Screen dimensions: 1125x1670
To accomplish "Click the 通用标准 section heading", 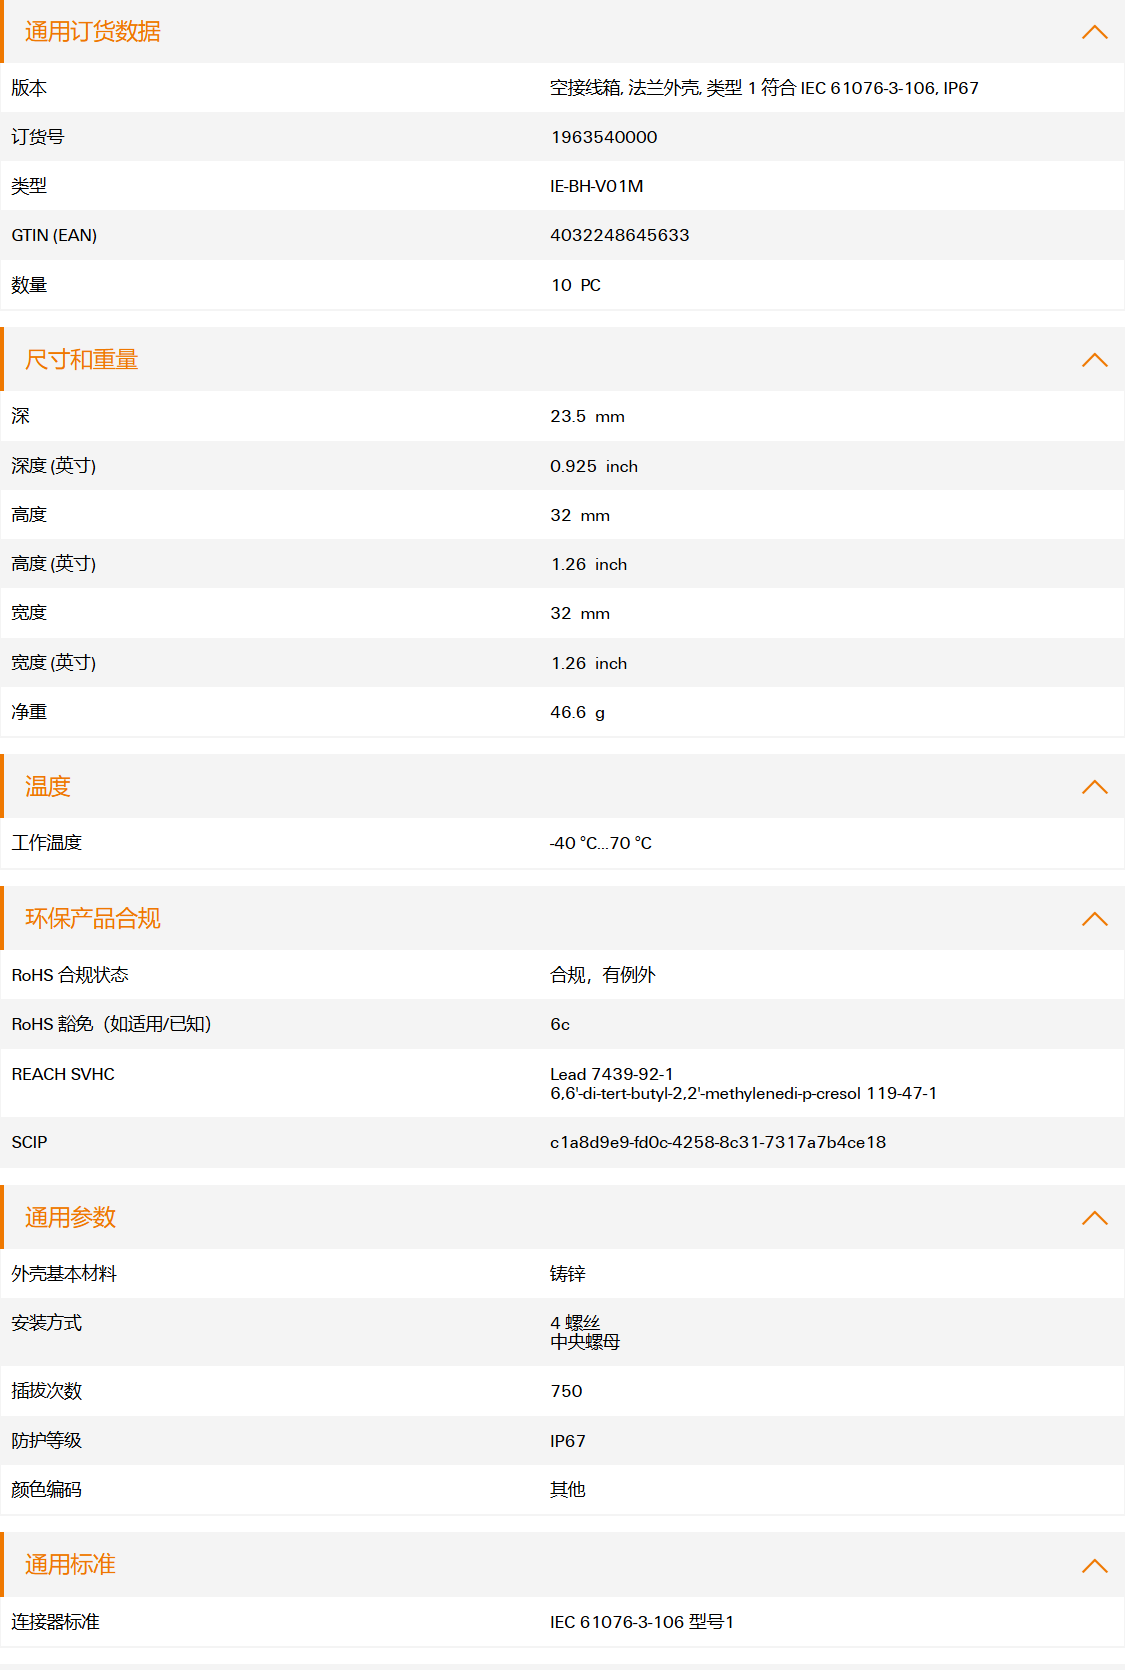I will [71, 1565].
